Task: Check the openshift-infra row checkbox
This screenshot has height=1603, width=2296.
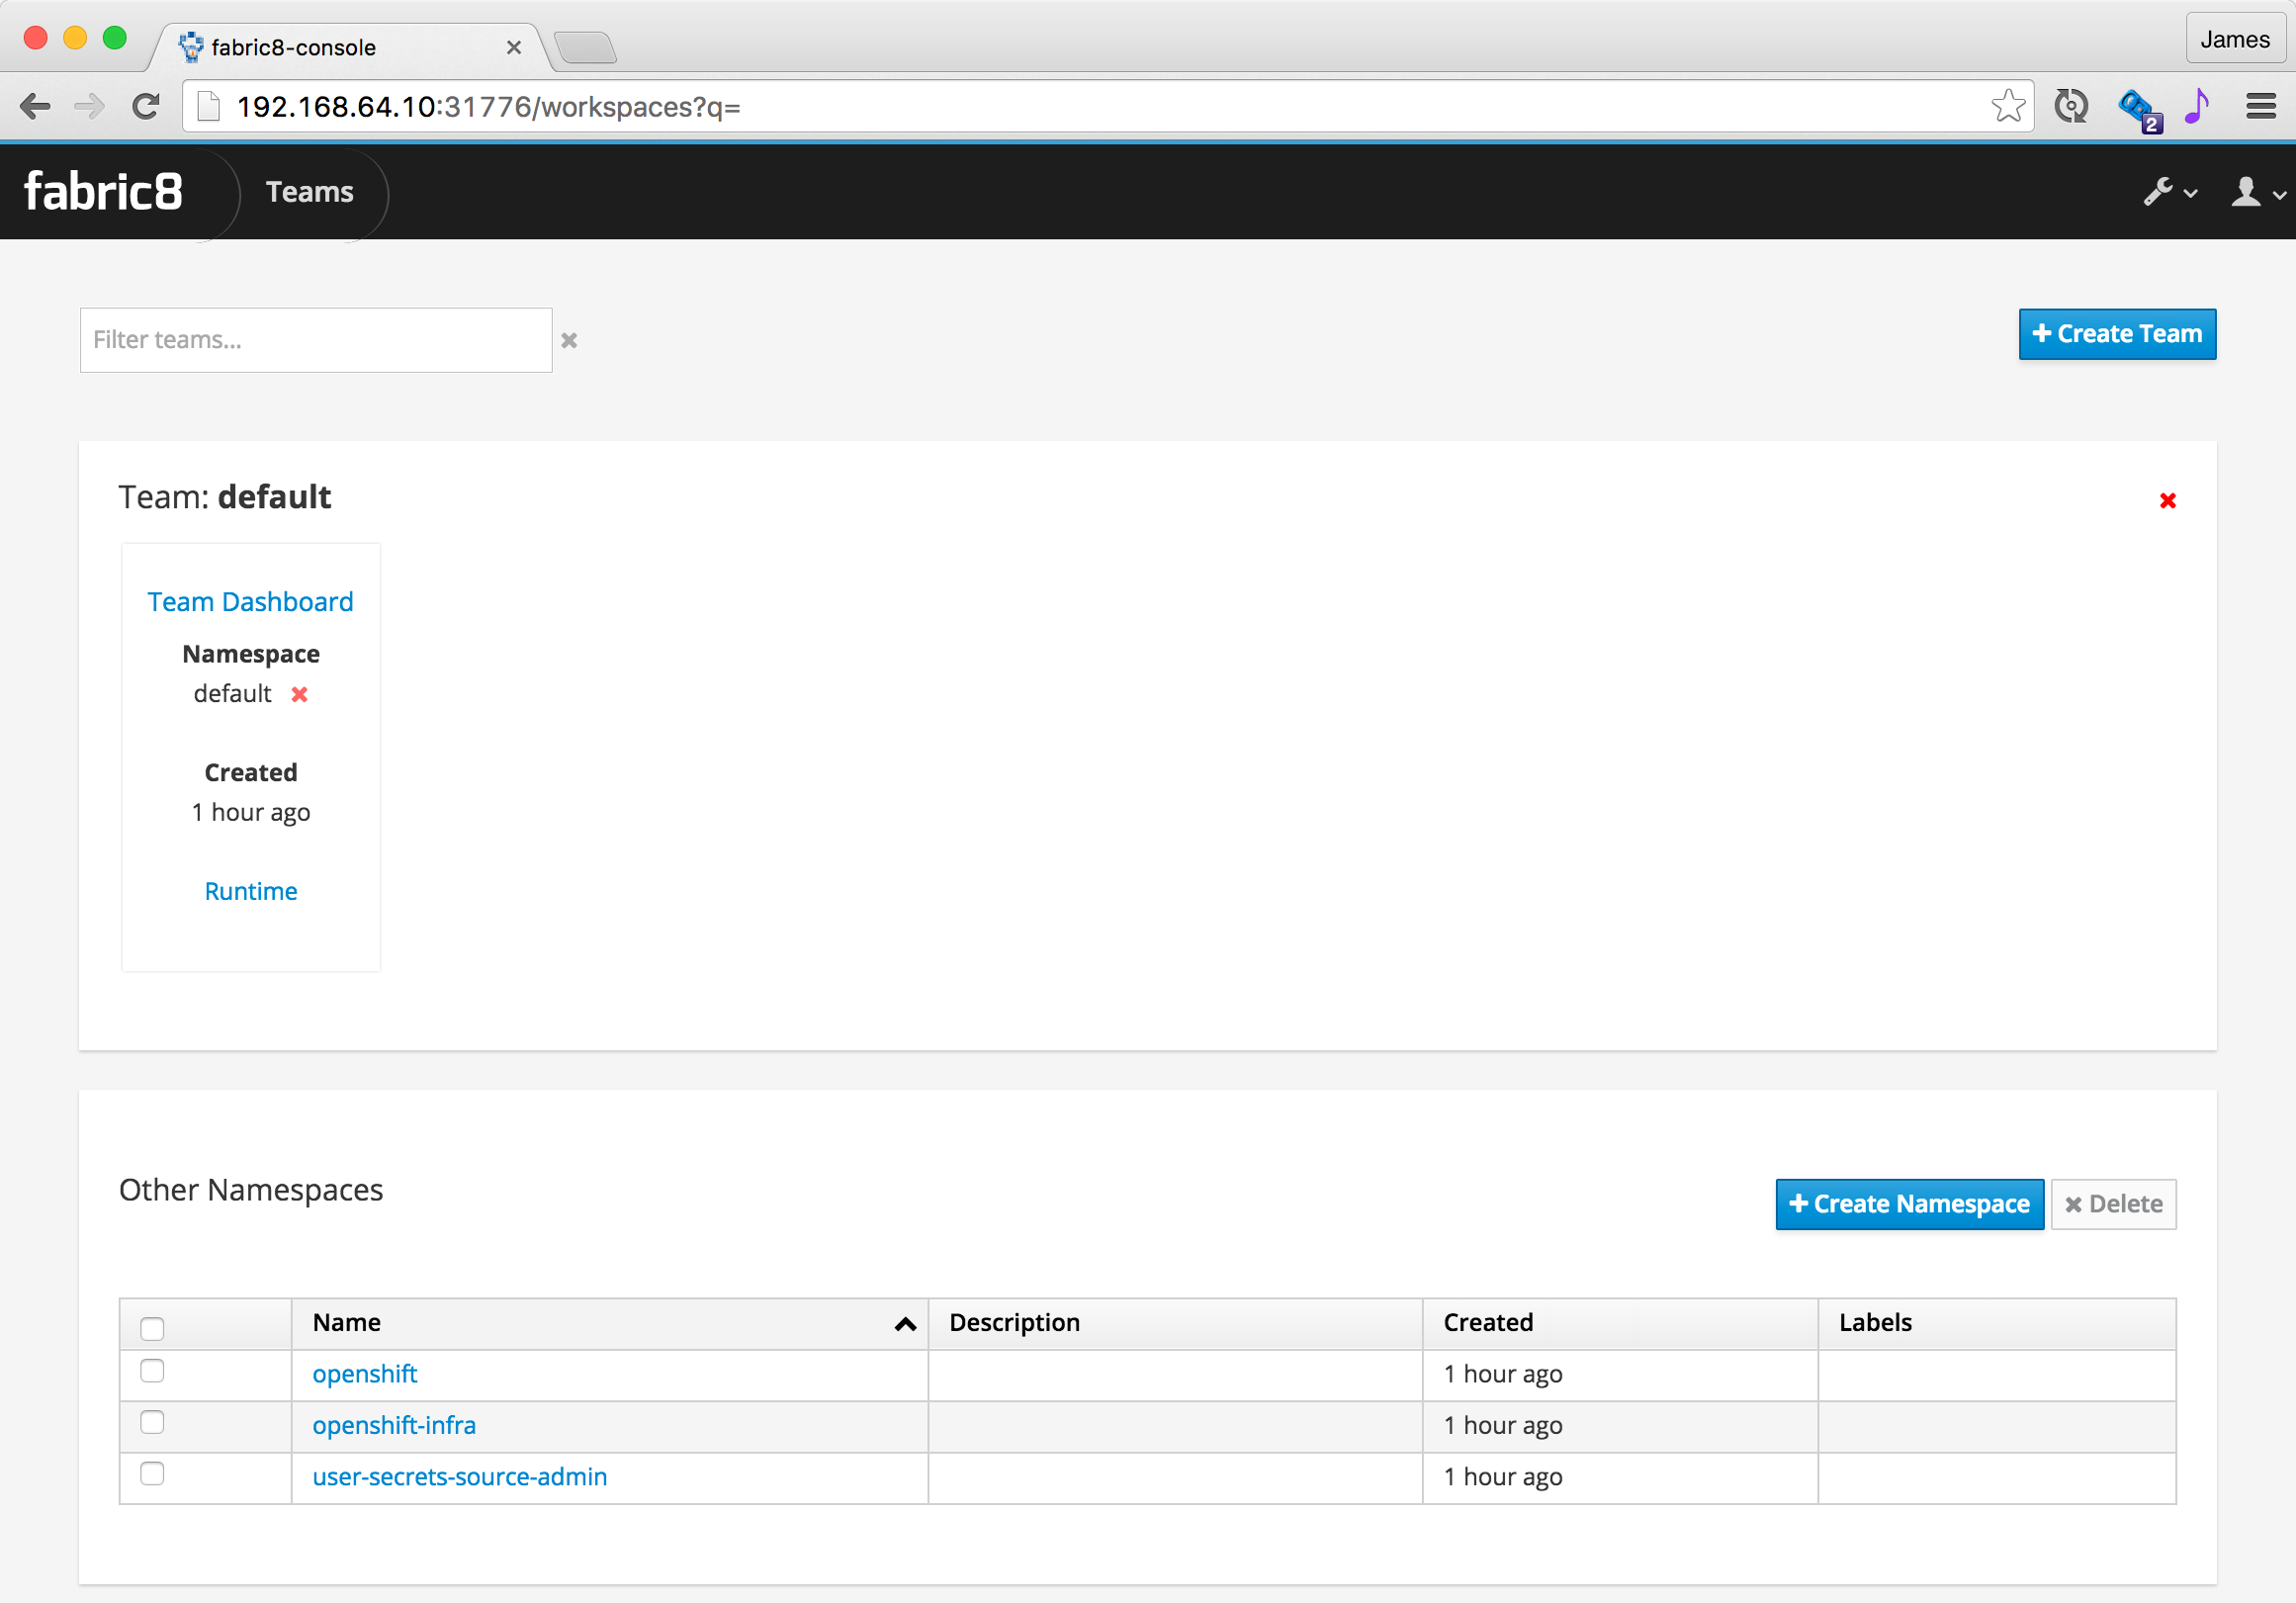Action: tap(152, 1422)
